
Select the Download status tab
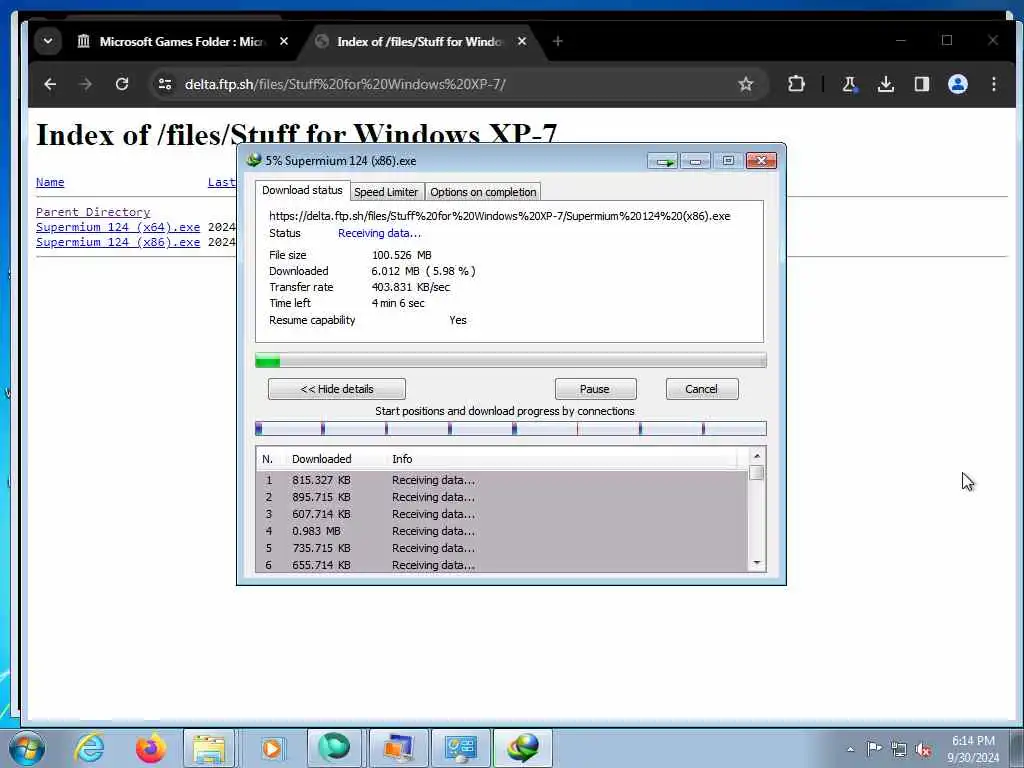[302, 190]
